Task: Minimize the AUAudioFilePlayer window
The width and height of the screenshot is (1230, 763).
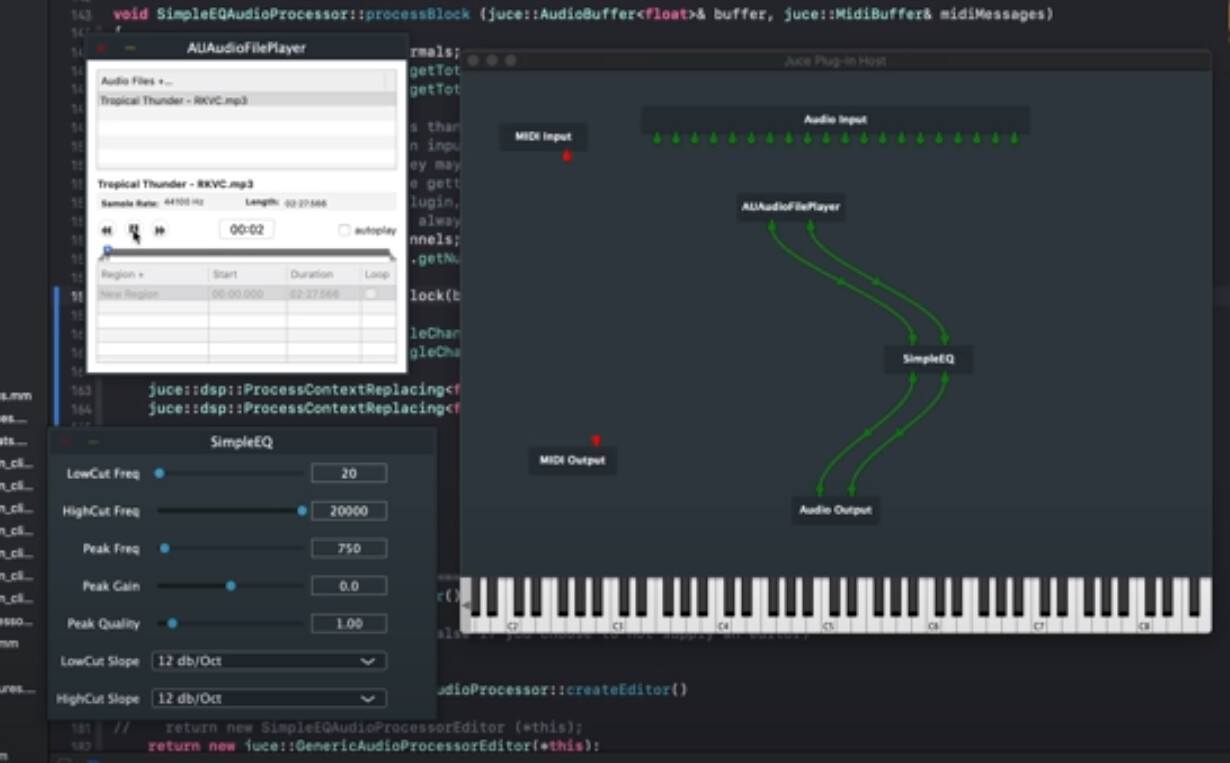Action: point(130,48)
